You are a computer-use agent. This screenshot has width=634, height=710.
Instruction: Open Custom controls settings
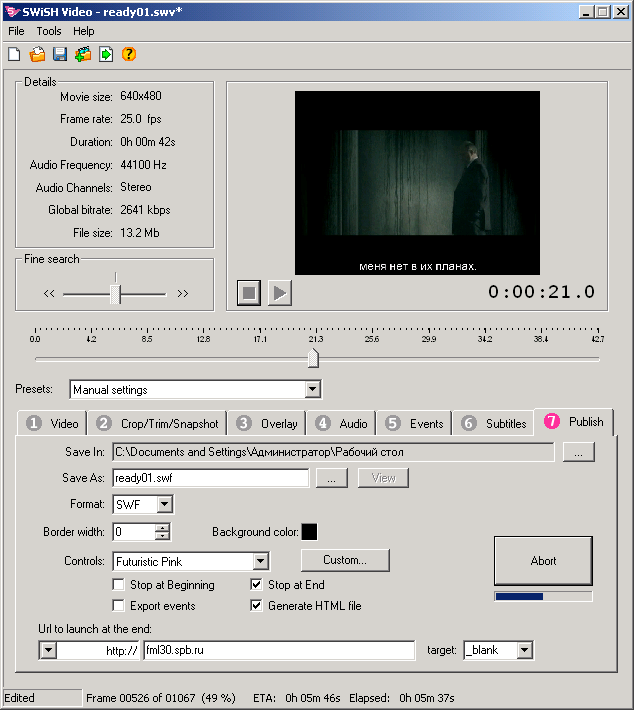click(x=345, y=560)
